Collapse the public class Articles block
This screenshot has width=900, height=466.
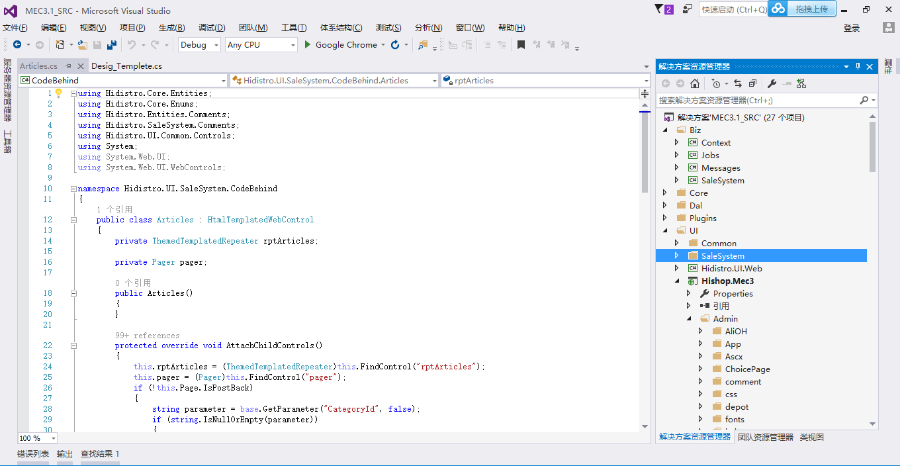[x=73, y=220]
